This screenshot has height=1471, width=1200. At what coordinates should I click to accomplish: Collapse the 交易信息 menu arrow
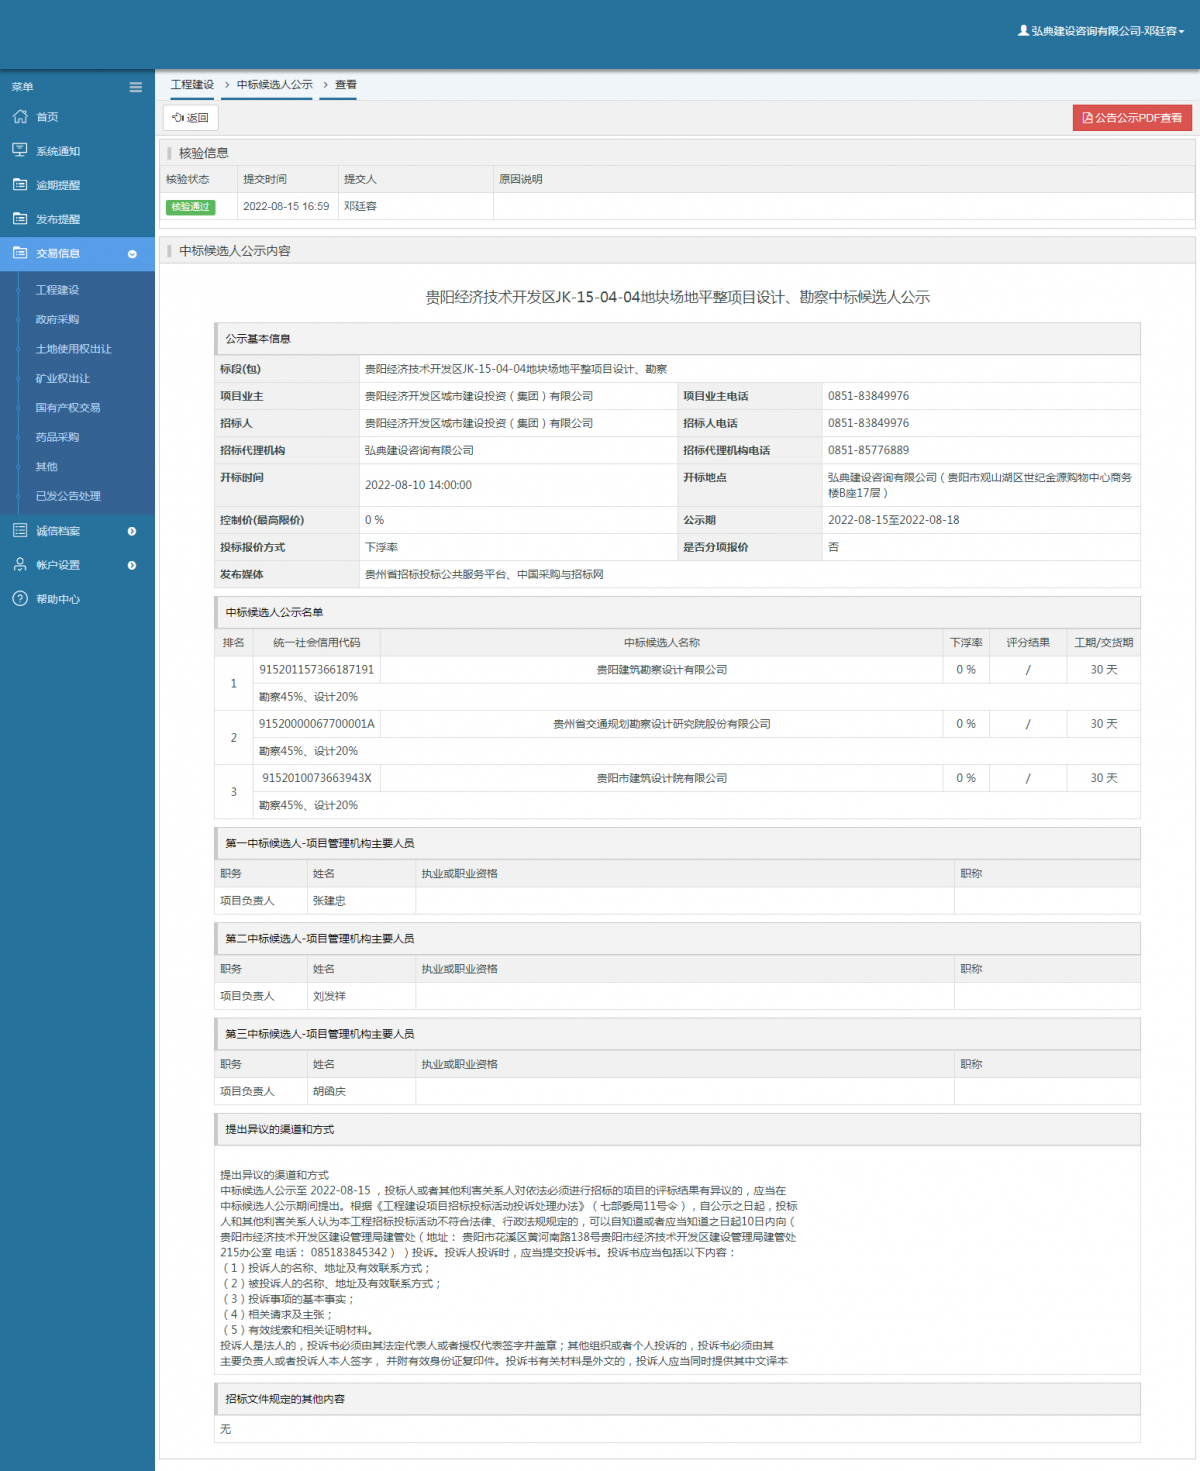click(x=132, y=254)
